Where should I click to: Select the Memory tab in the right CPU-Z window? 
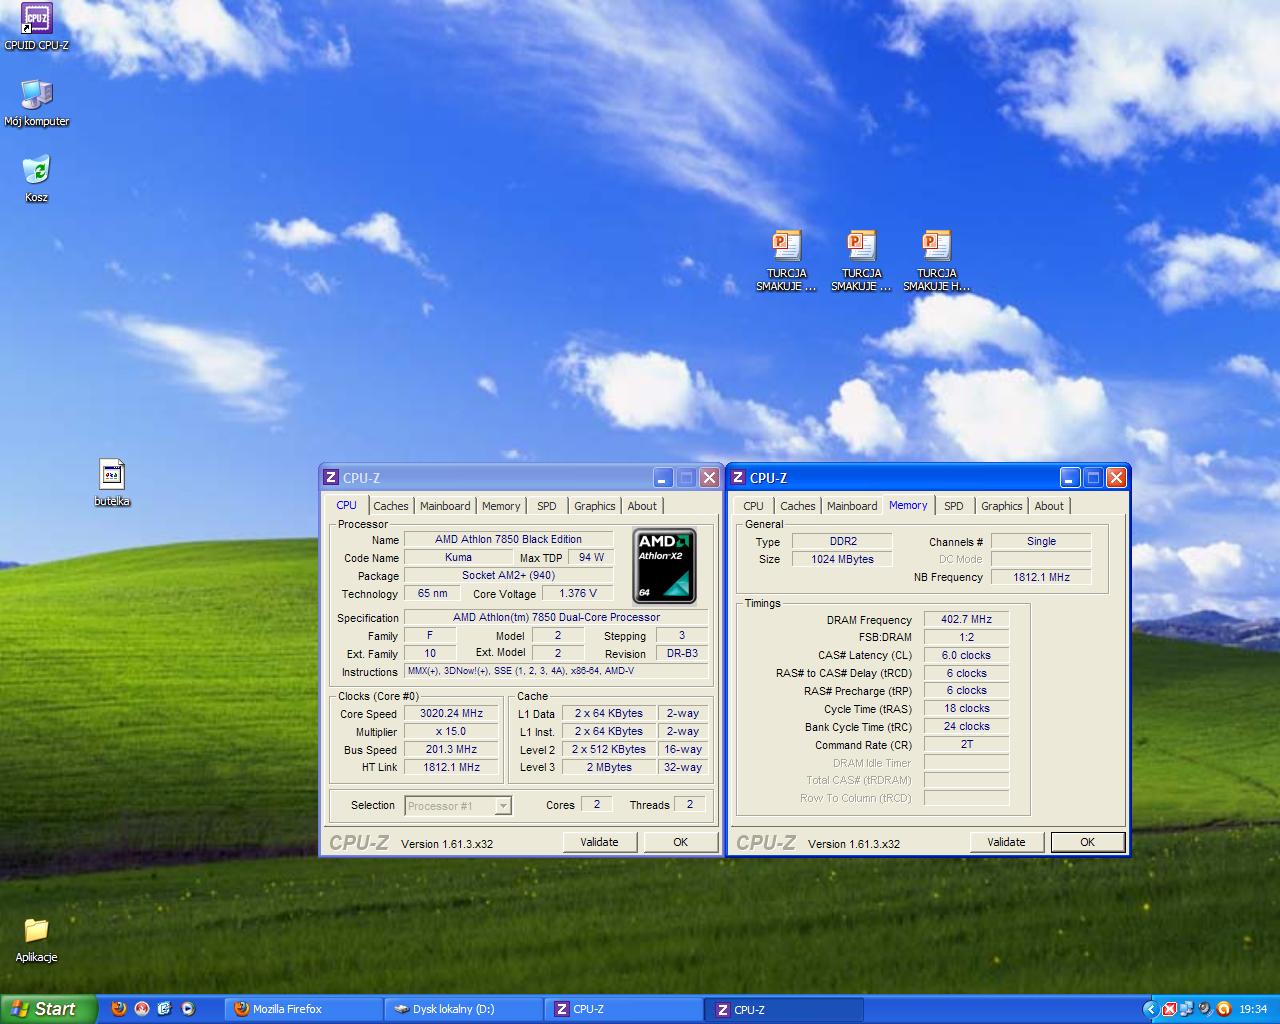pos(908,505)
